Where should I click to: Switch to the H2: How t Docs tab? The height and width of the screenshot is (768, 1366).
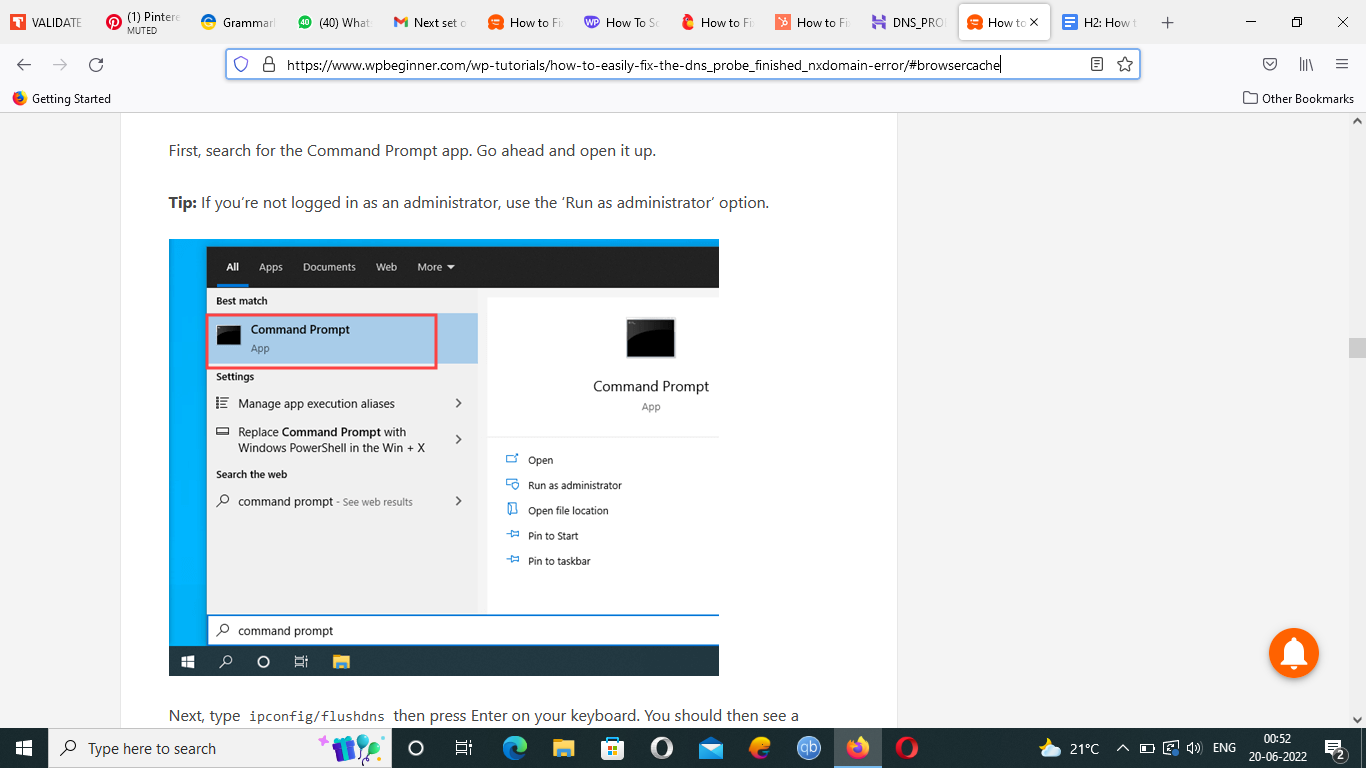1099,22
